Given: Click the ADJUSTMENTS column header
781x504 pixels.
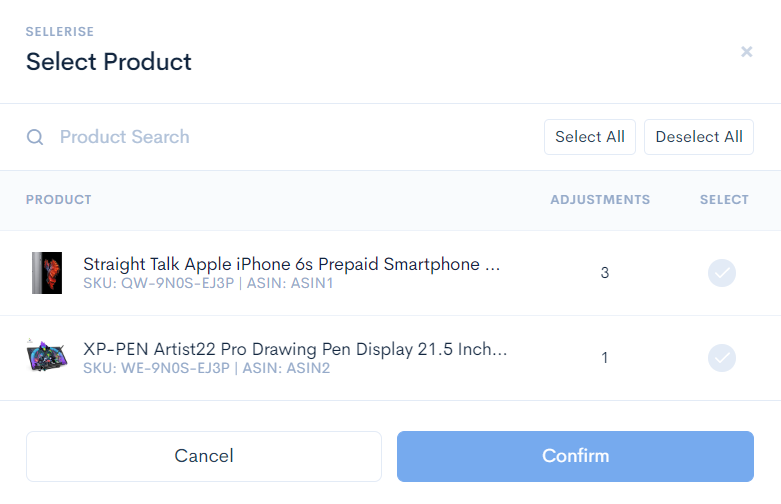Looking at the screenshot, I should 600,200.
